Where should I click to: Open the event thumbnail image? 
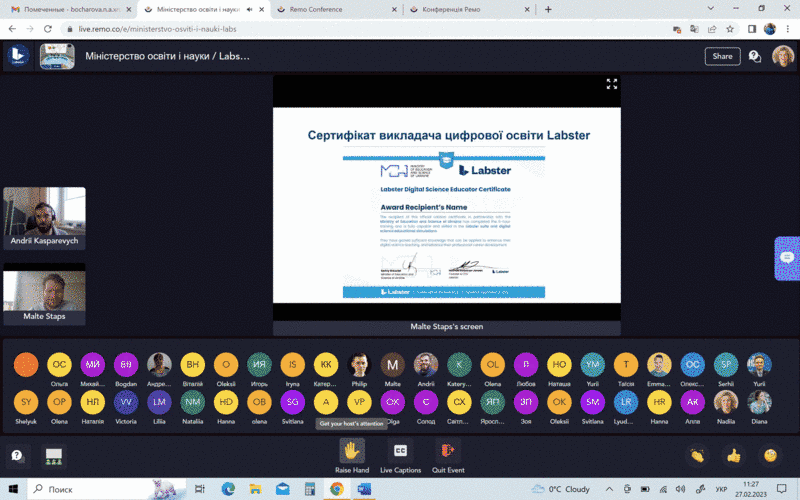click(57, 56)
